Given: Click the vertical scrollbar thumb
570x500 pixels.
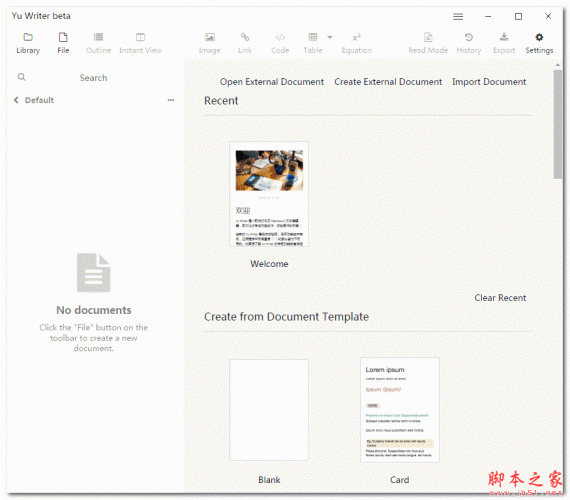Looking at the screenshot, I should click(x=558, y=124).
